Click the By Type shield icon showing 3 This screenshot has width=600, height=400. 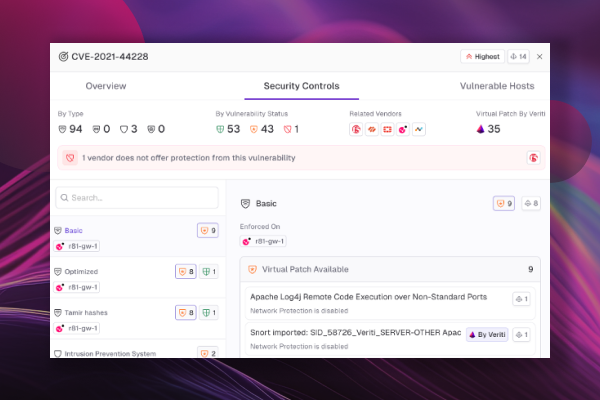click(124, 129)
